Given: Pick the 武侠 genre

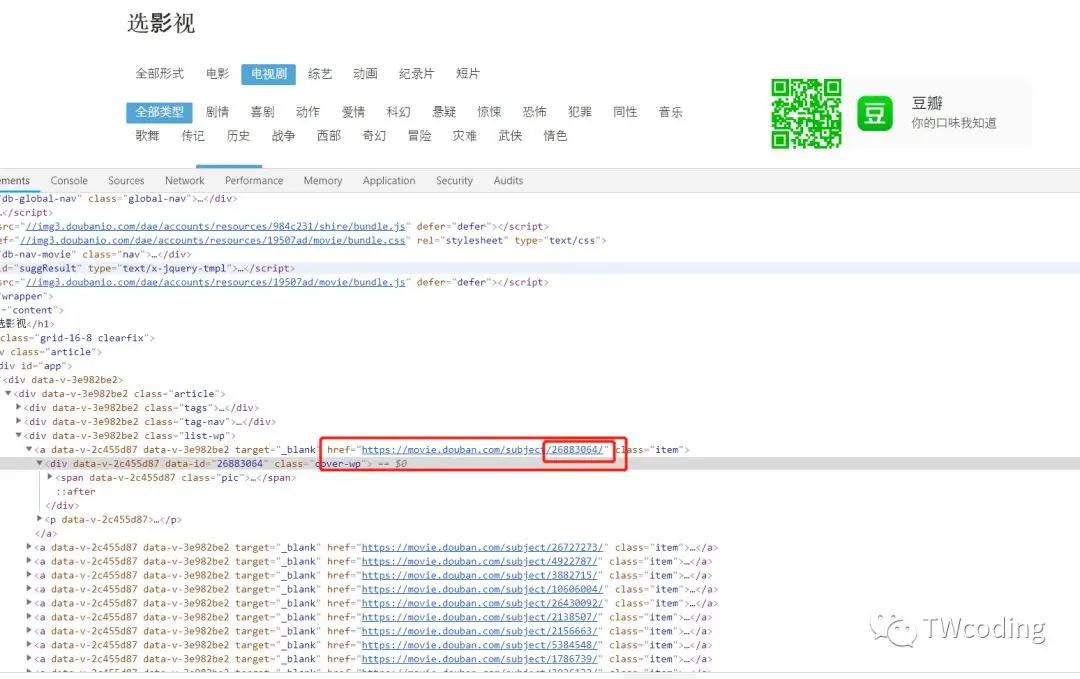Looking at the screenshot, I should coord(510,136).
